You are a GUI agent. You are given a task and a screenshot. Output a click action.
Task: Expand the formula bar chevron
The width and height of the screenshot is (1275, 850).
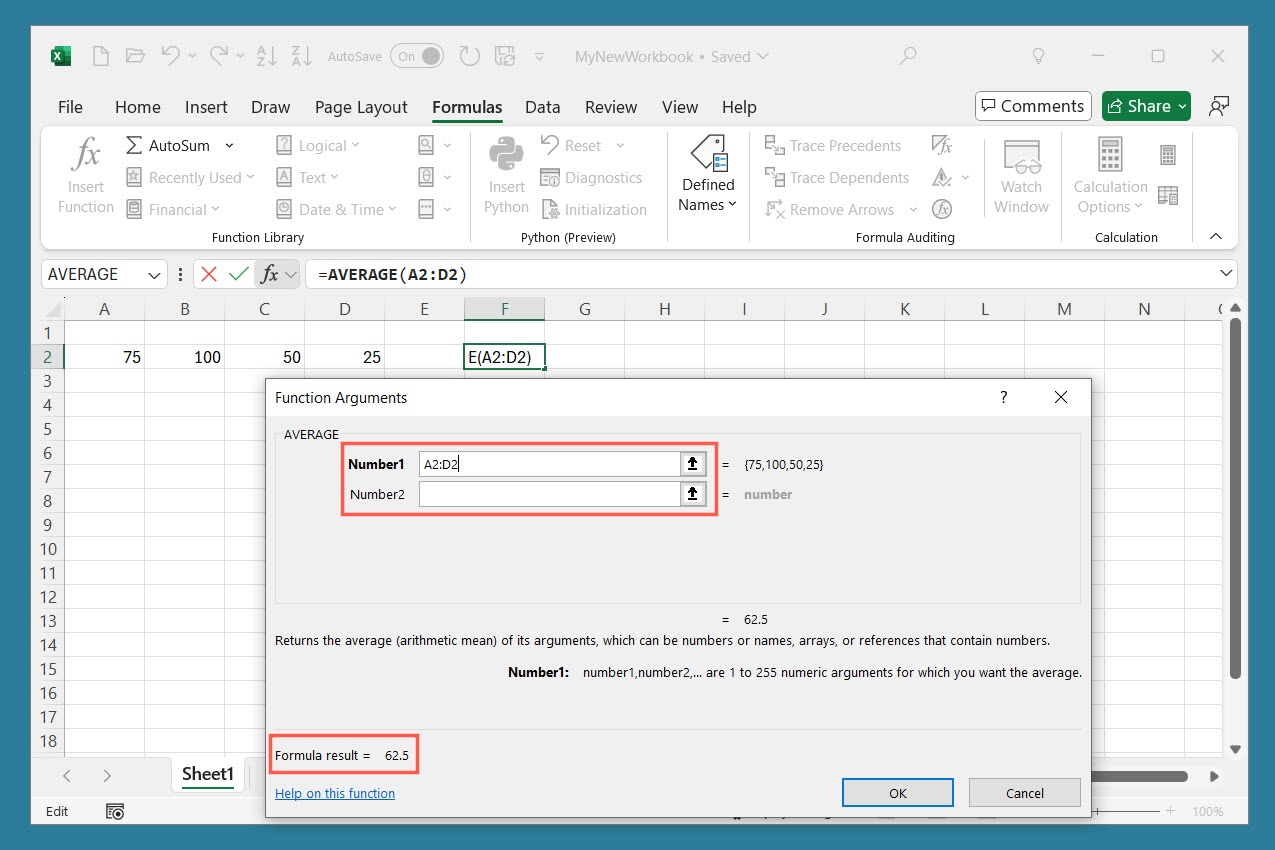tap(1227, 274)
